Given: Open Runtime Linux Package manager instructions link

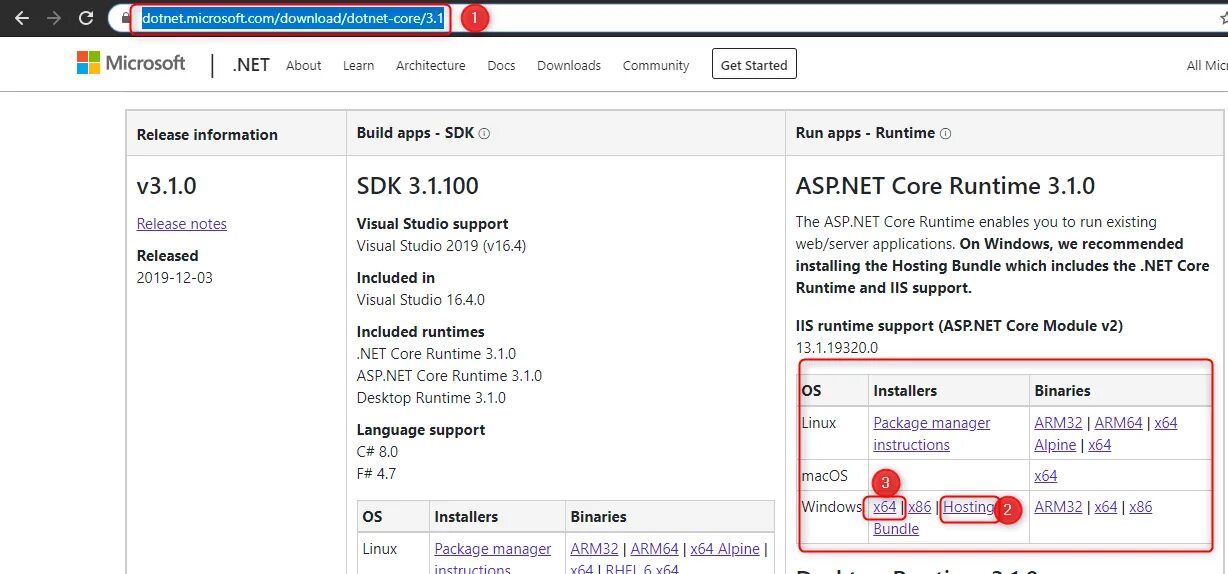Looking at the screenshot, I should click(x=932, y=434).
